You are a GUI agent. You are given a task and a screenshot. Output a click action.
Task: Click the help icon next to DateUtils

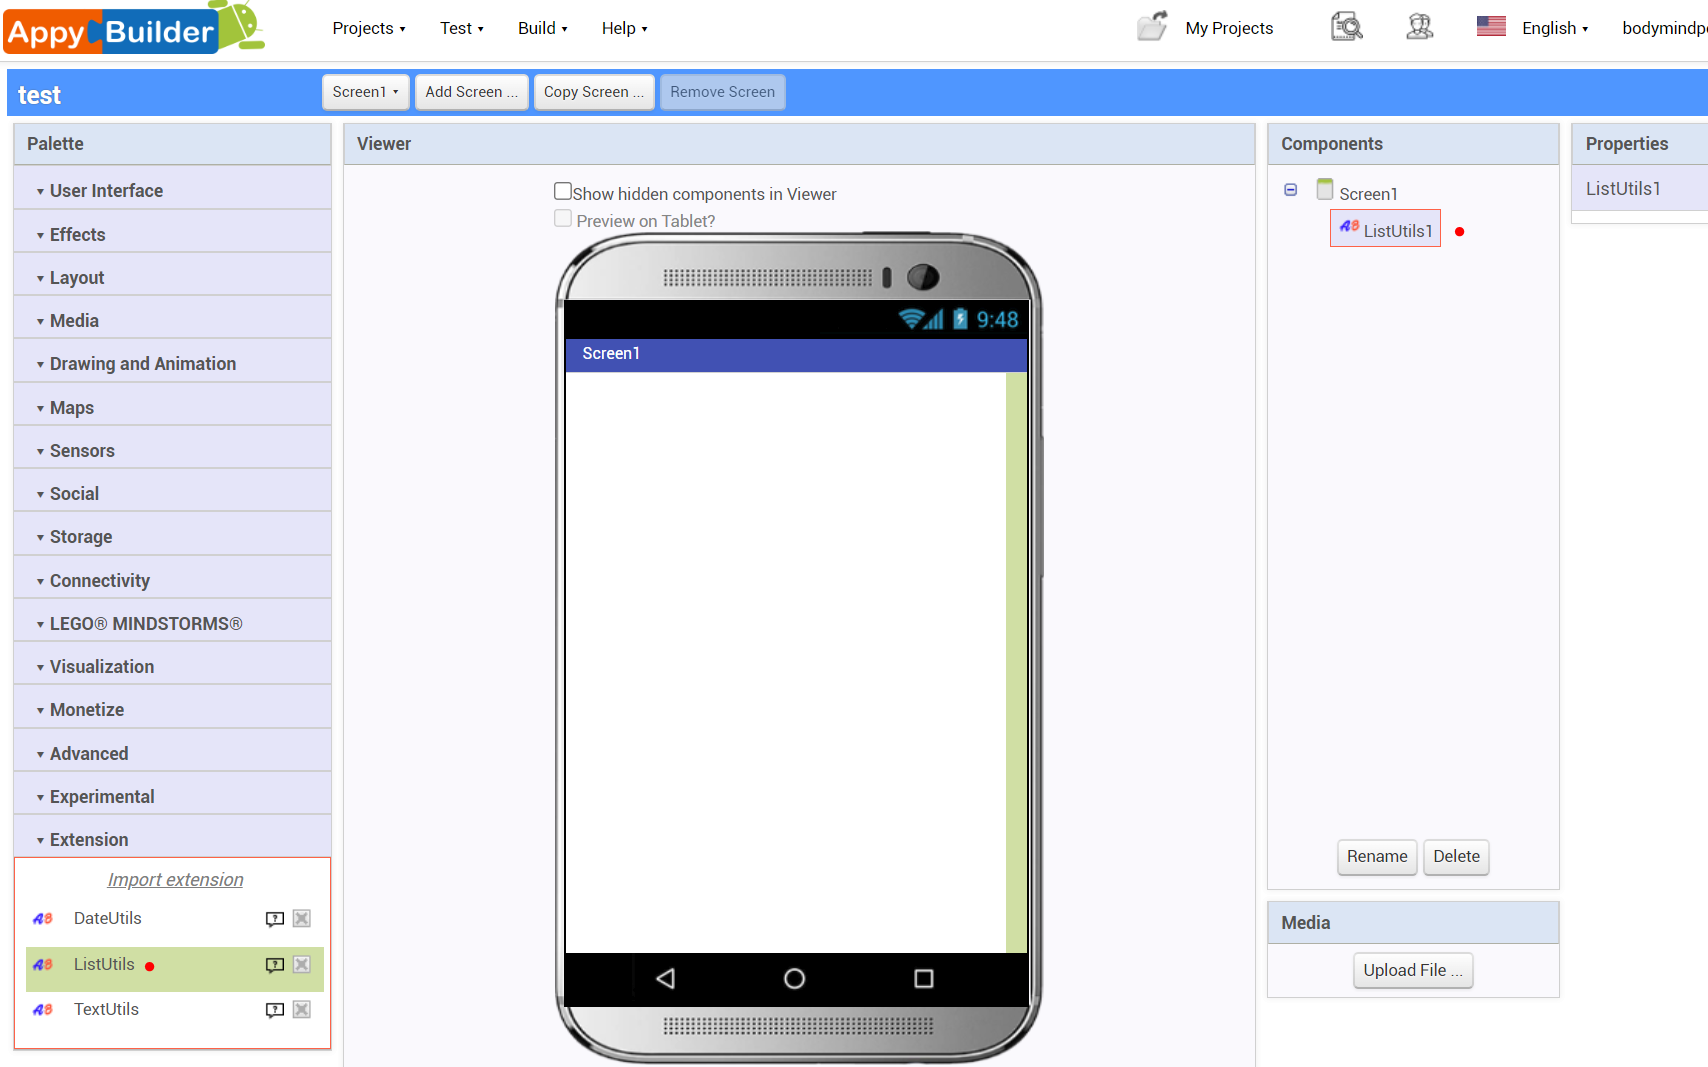pyautogui.click(x=274, y=919)
